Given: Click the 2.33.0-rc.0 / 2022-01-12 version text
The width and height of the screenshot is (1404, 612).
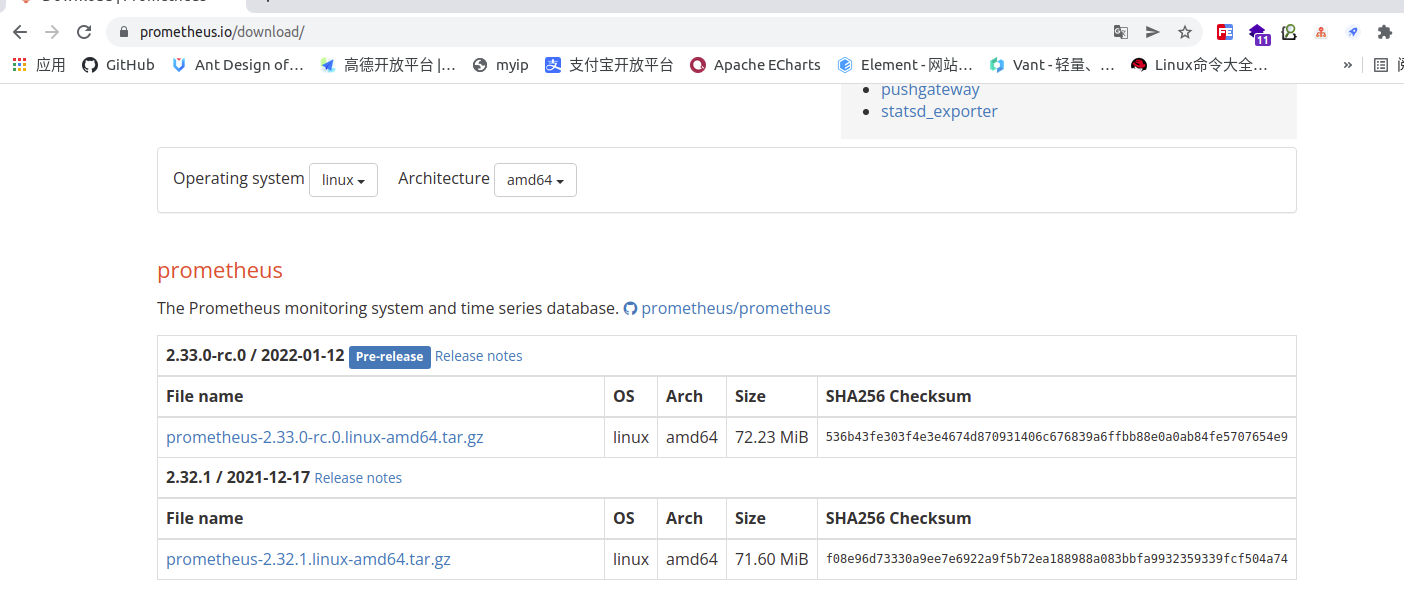Looking at the screenshot, I should pos(255,356).
